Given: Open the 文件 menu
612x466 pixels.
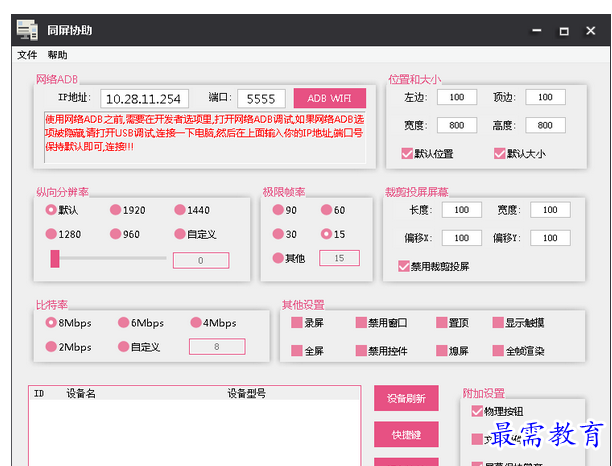Looking at the screenshot, I should pyautogui.click(x=27, y=55).
